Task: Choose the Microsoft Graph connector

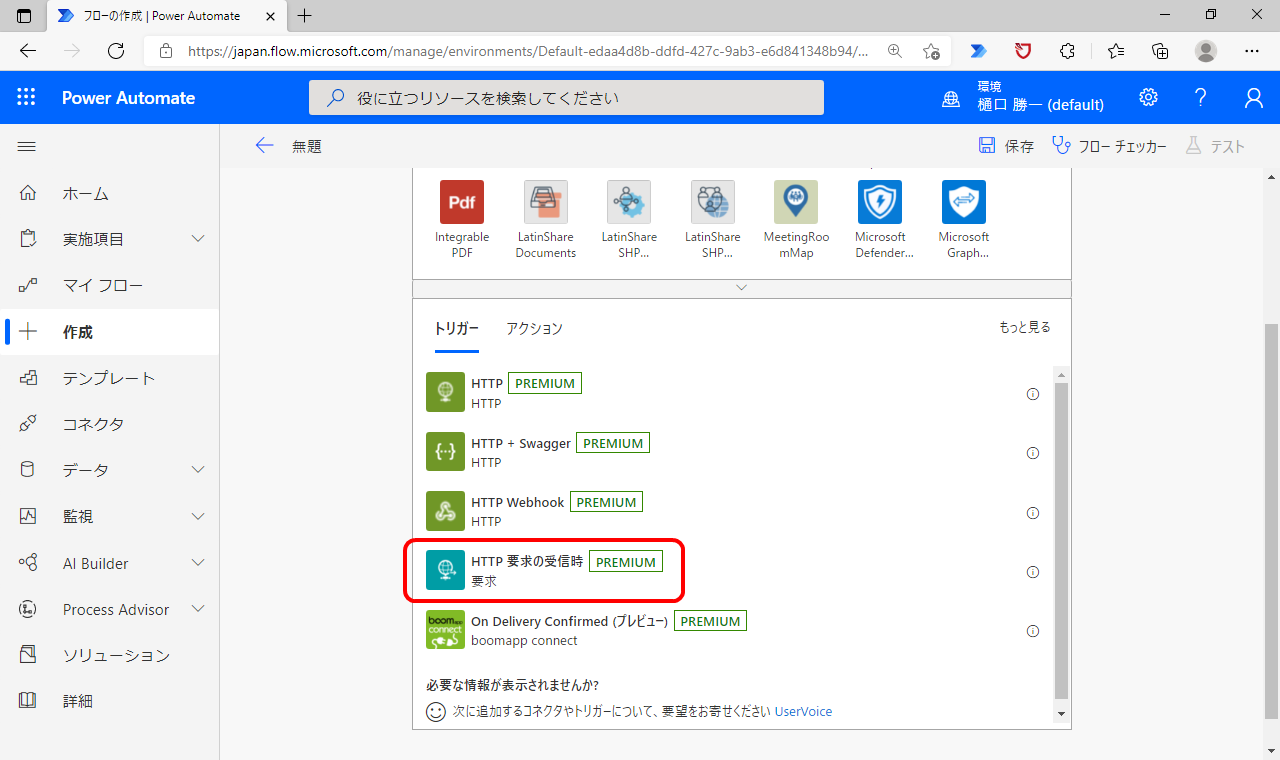Action: (964, 220)
